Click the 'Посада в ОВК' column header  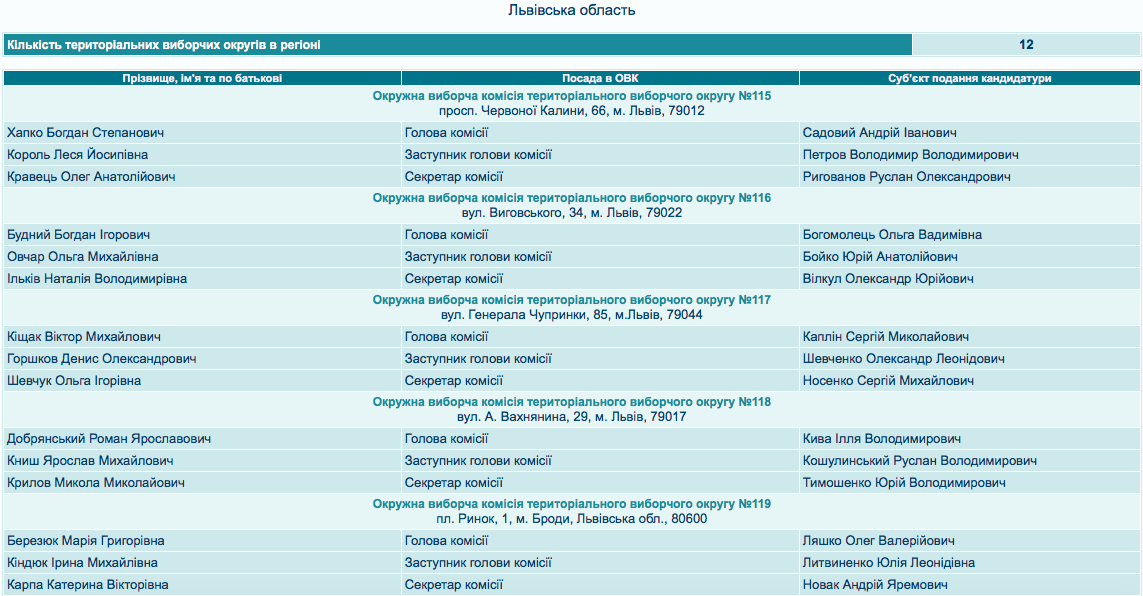coord(600,78)
